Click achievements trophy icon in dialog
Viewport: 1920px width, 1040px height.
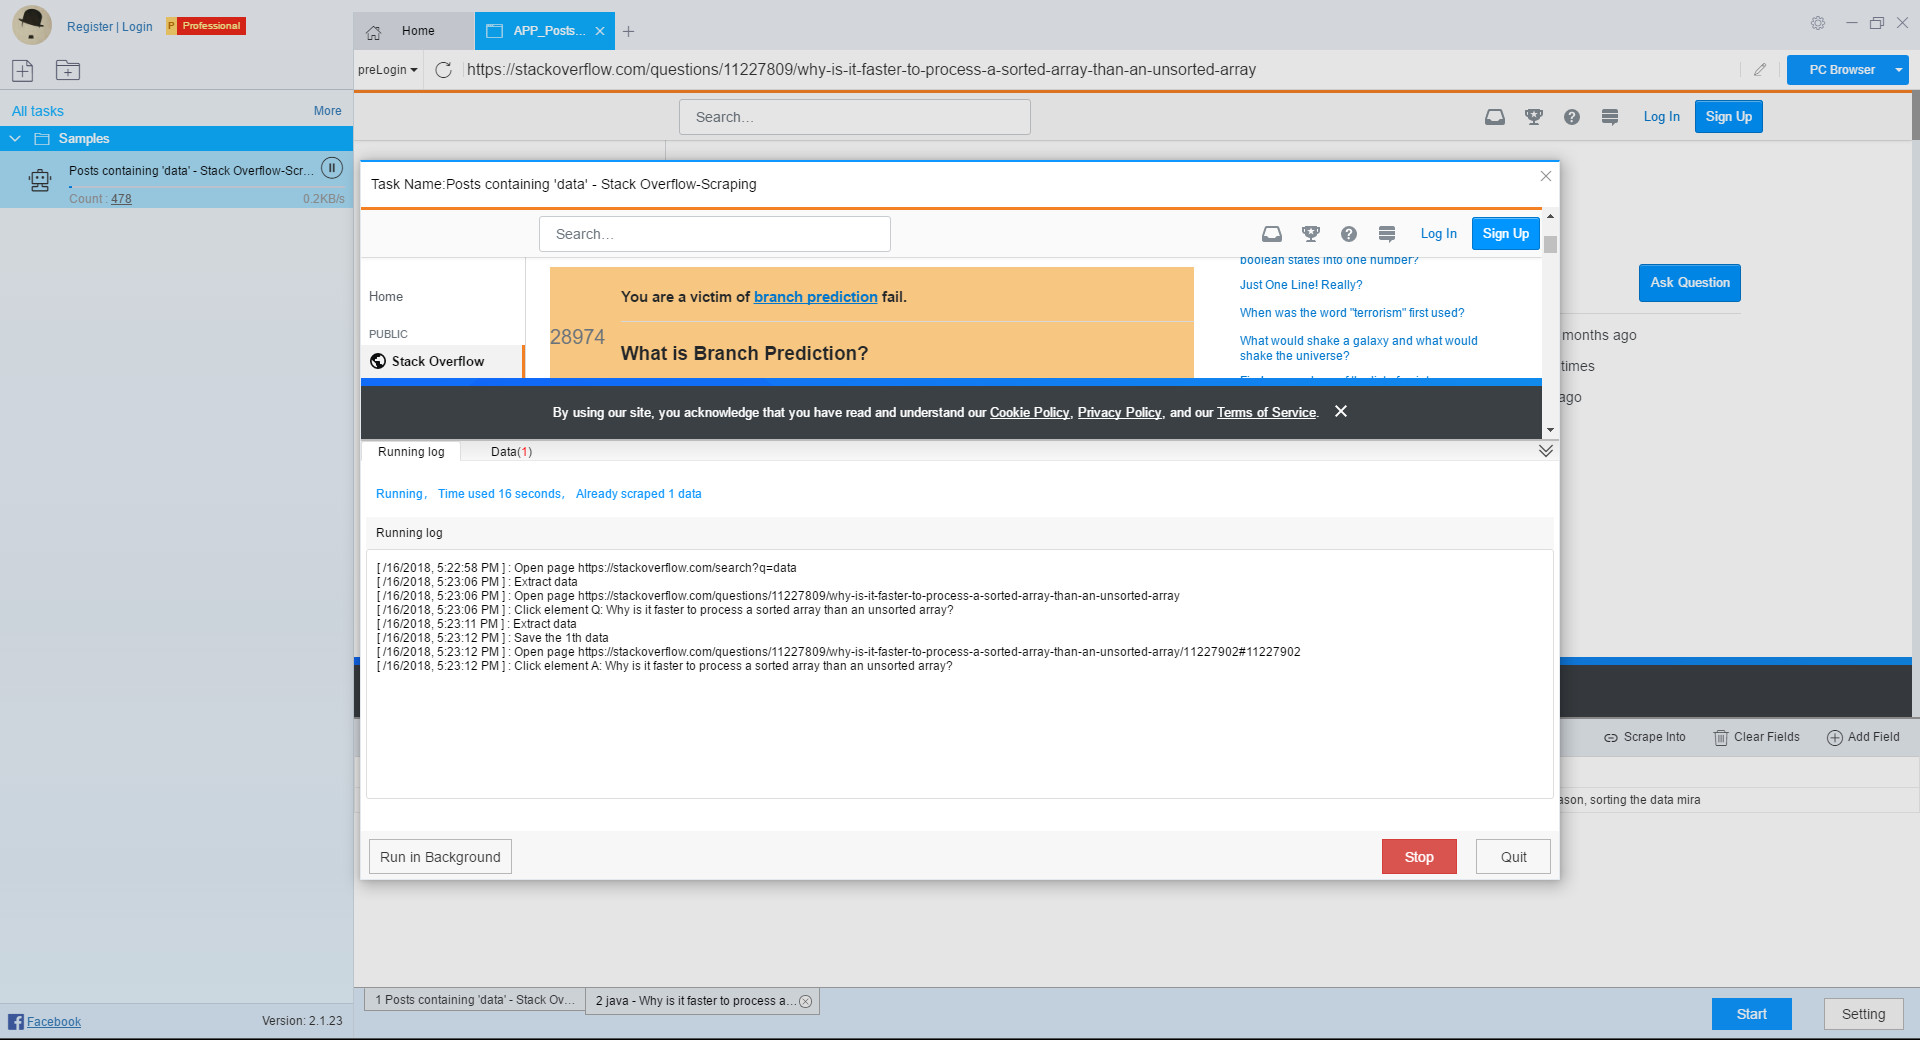coord(1311,234)
